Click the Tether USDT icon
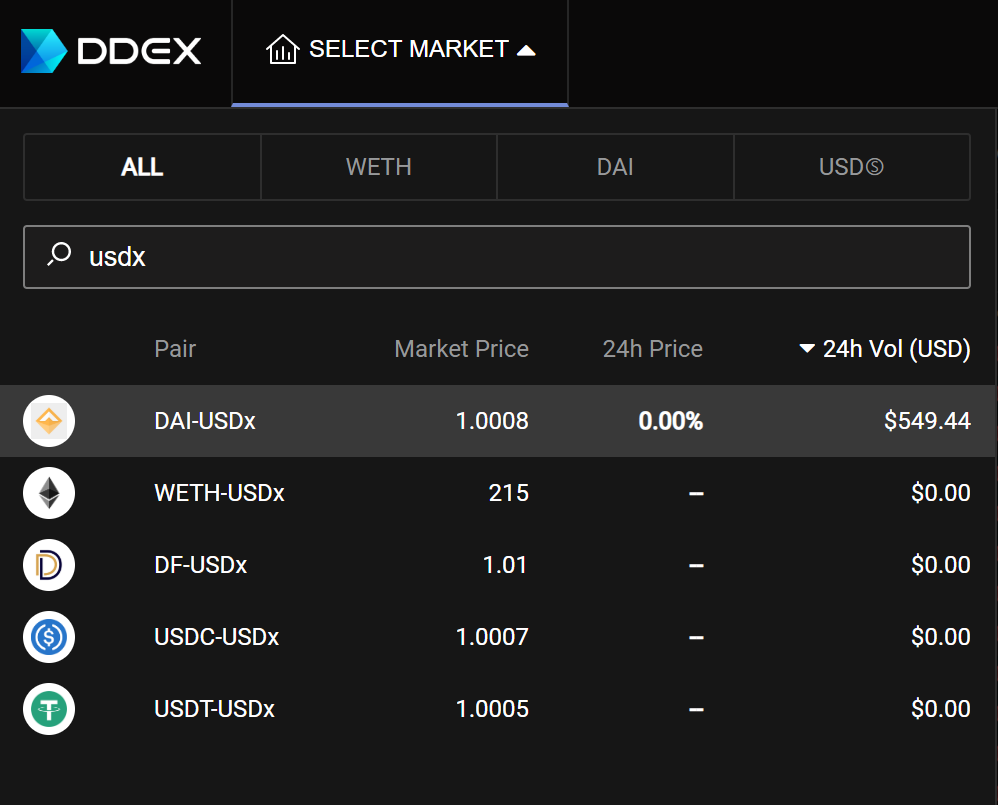This screenshot has width=998, height=805. pyautogui.click(x=49, y=708)
